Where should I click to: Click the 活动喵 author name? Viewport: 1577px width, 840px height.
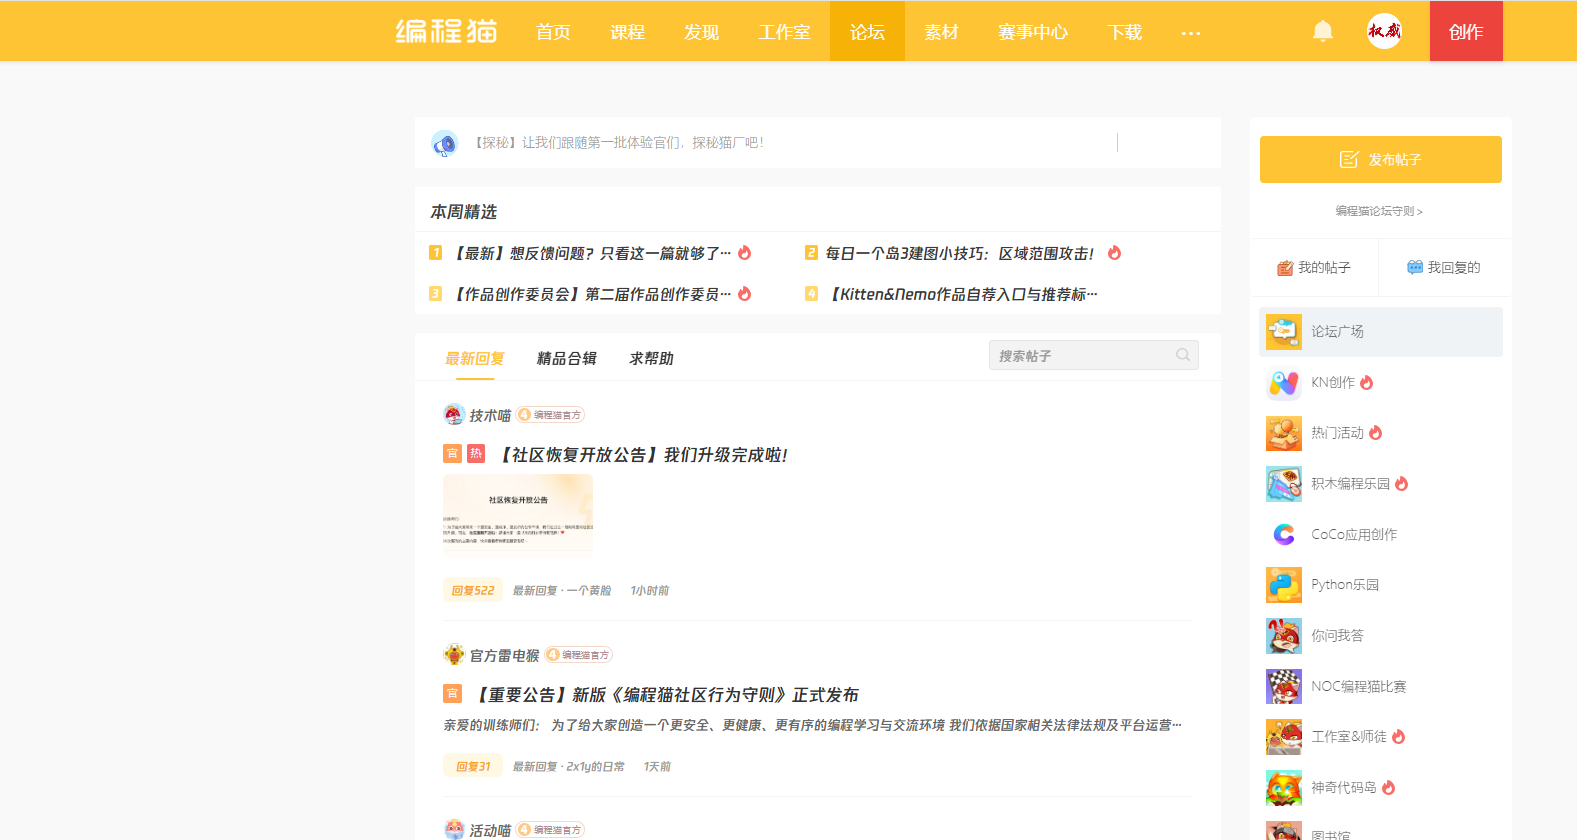pyautogui.click(x=490, y=831)
